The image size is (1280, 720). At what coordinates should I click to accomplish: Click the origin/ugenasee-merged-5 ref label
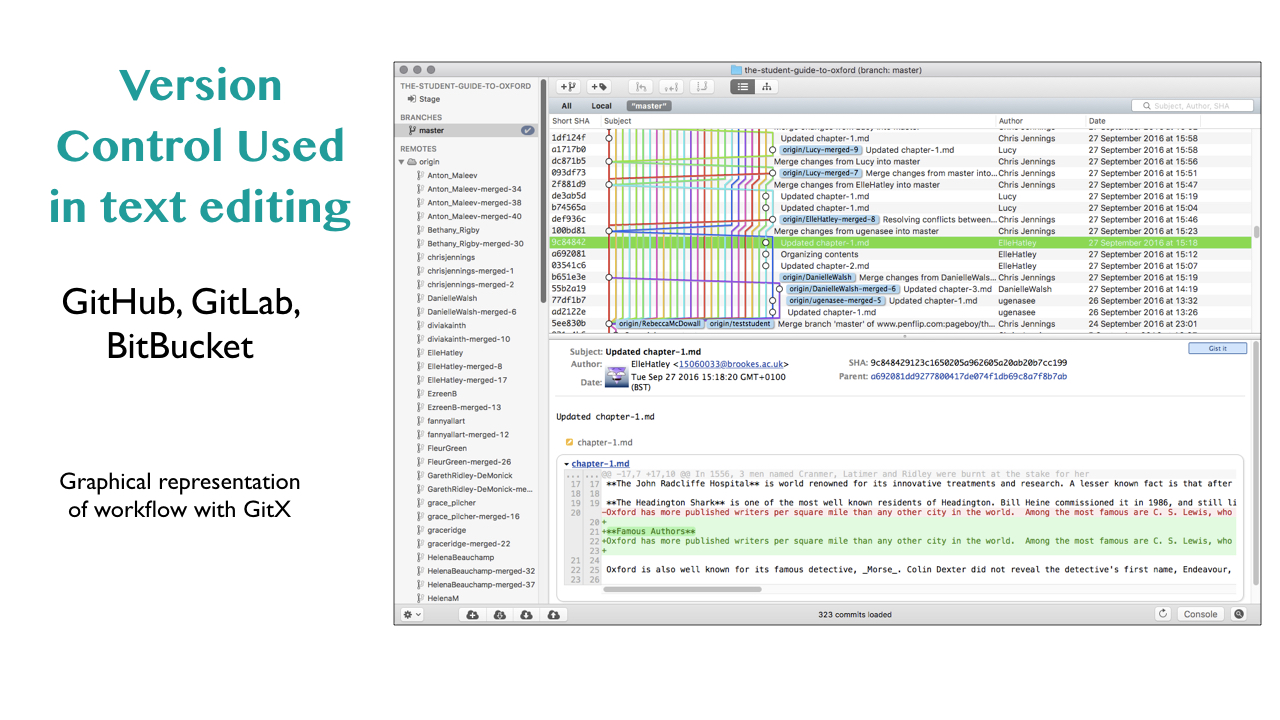835,300
